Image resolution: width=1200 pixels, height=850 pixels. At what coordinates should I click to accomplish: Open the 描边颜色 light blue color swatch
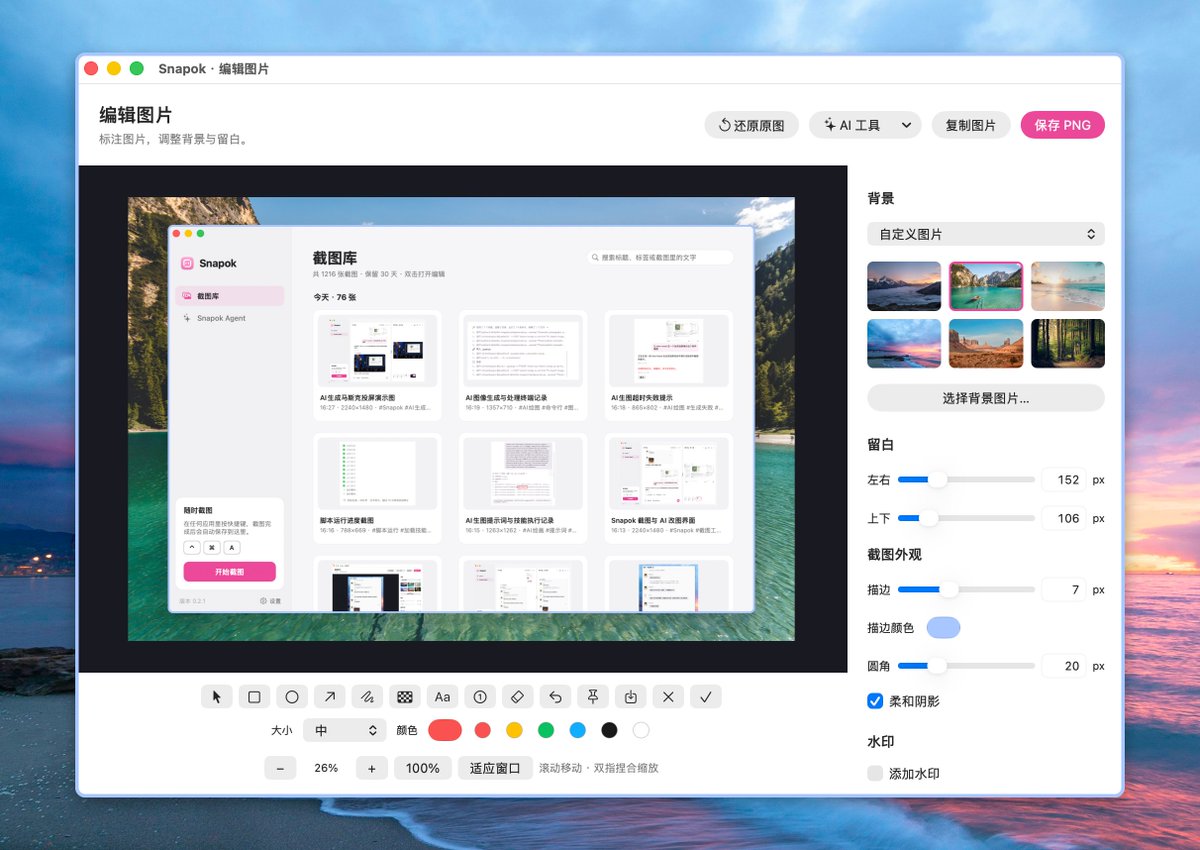943,628
